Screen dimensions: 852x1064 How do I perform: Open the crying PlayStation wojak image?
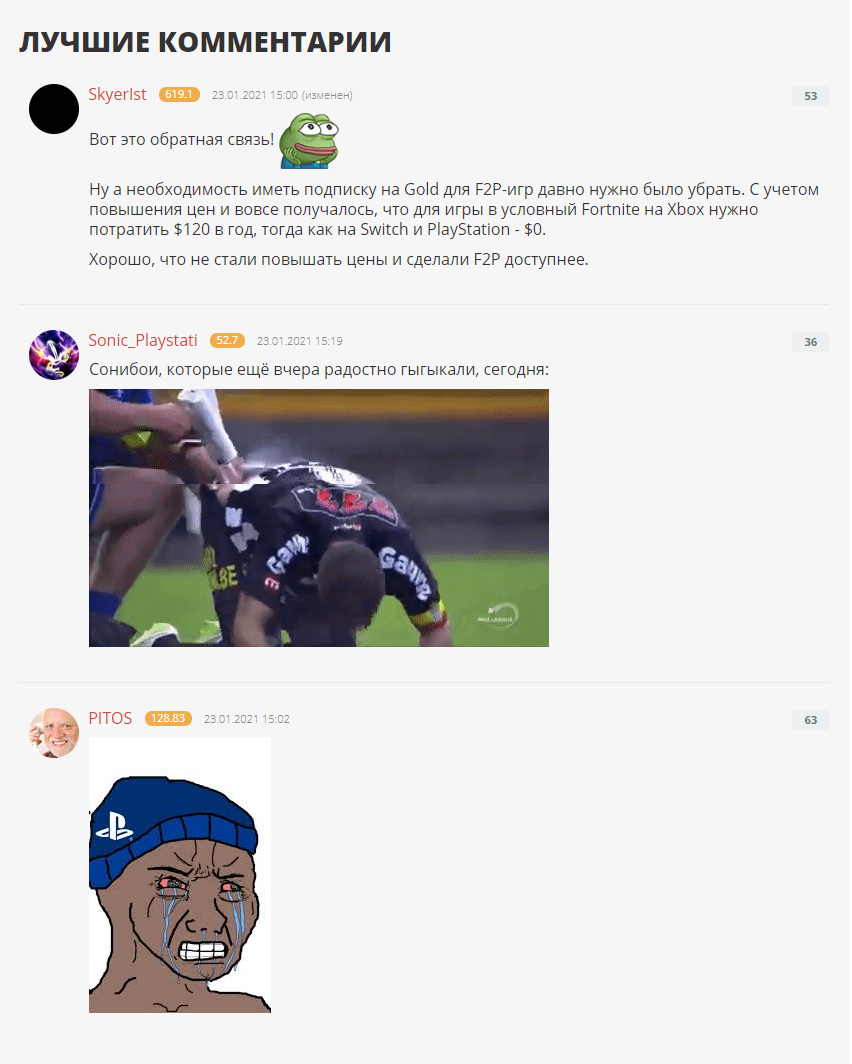pos(180,875)
